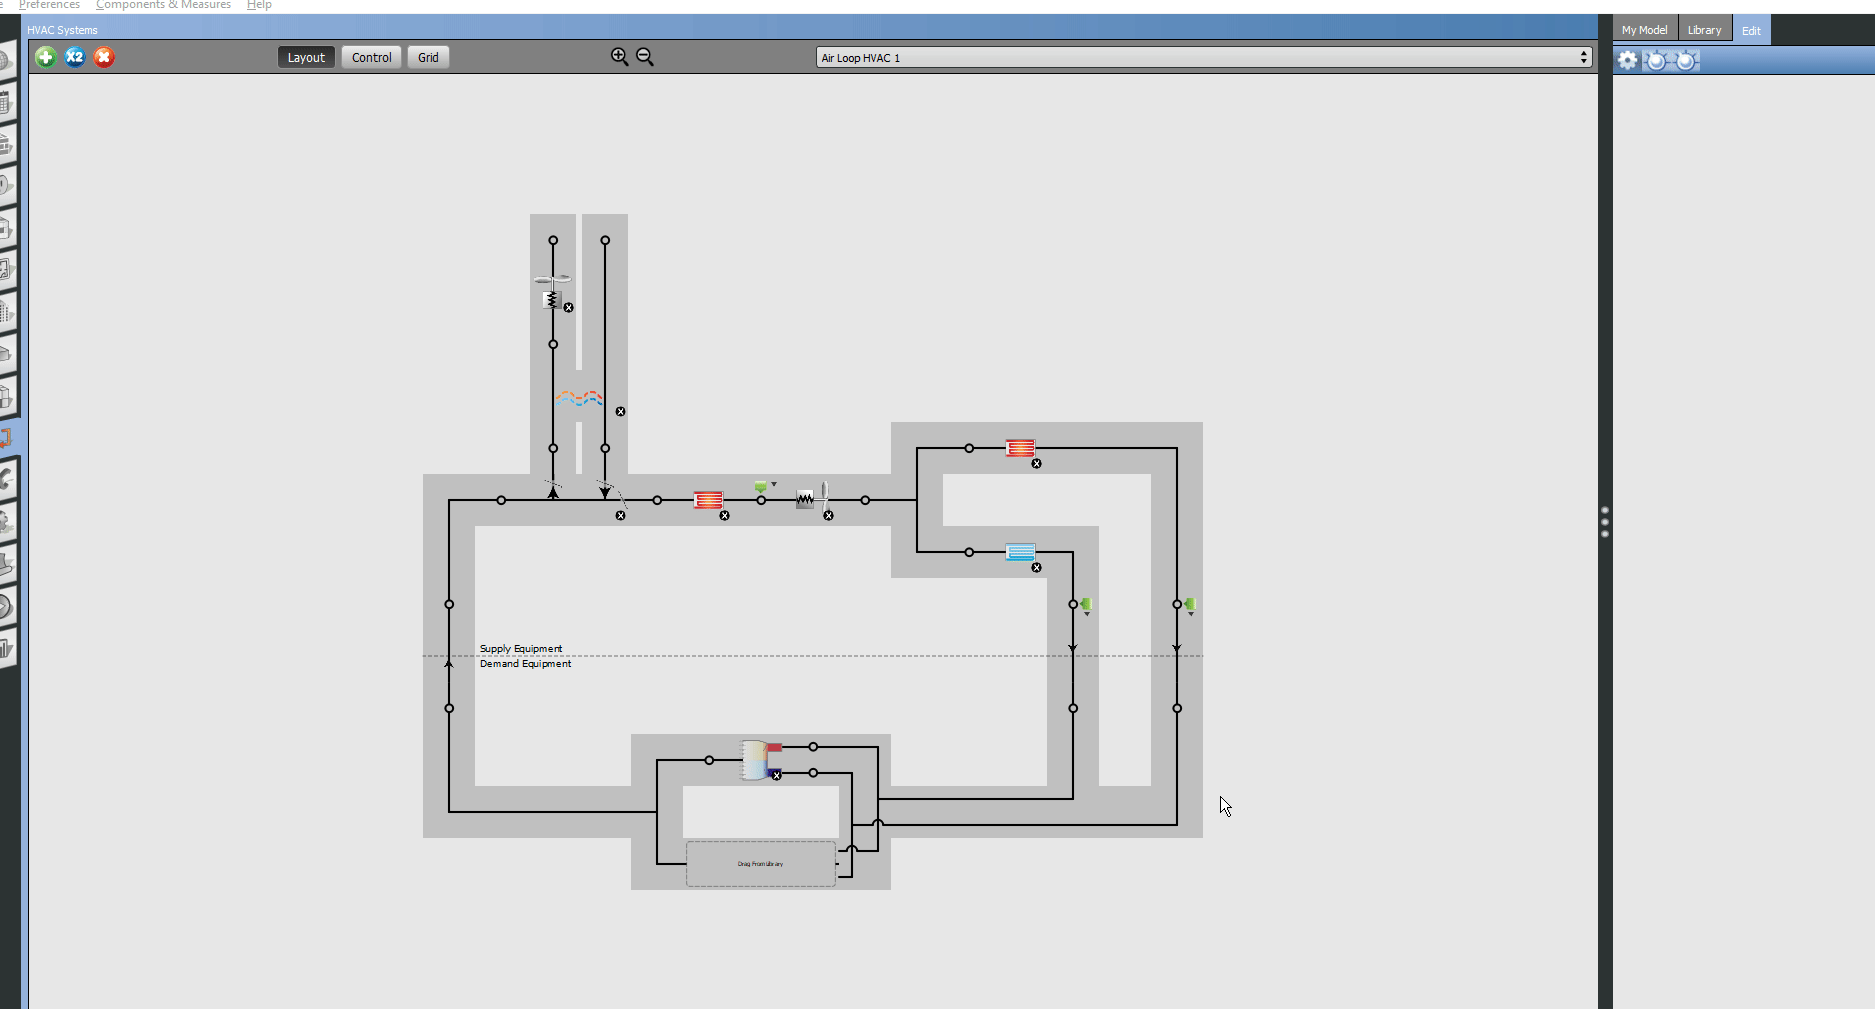
Task: Zoom out of the HVAC diagram
Action: coord(645,57)
